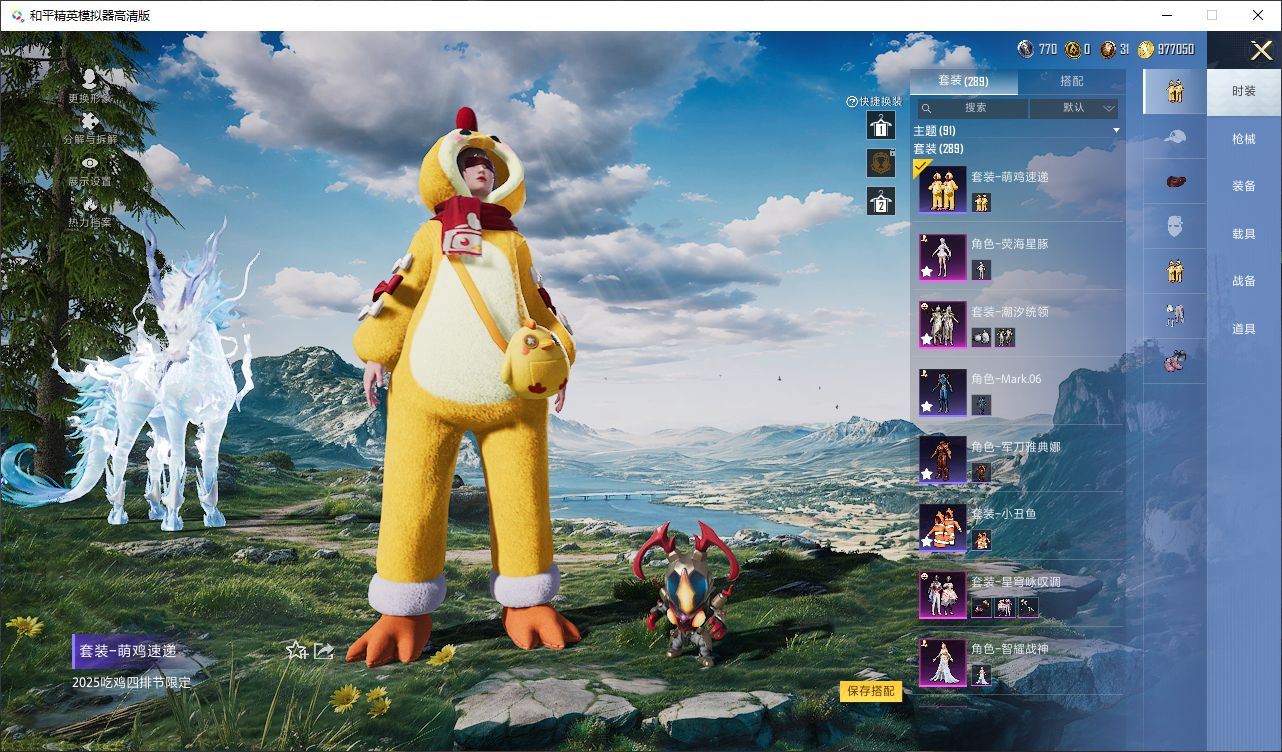Switch to the 搭配 tab
The height and width of the screenshot is (752, 1282).
[1071, 81]
